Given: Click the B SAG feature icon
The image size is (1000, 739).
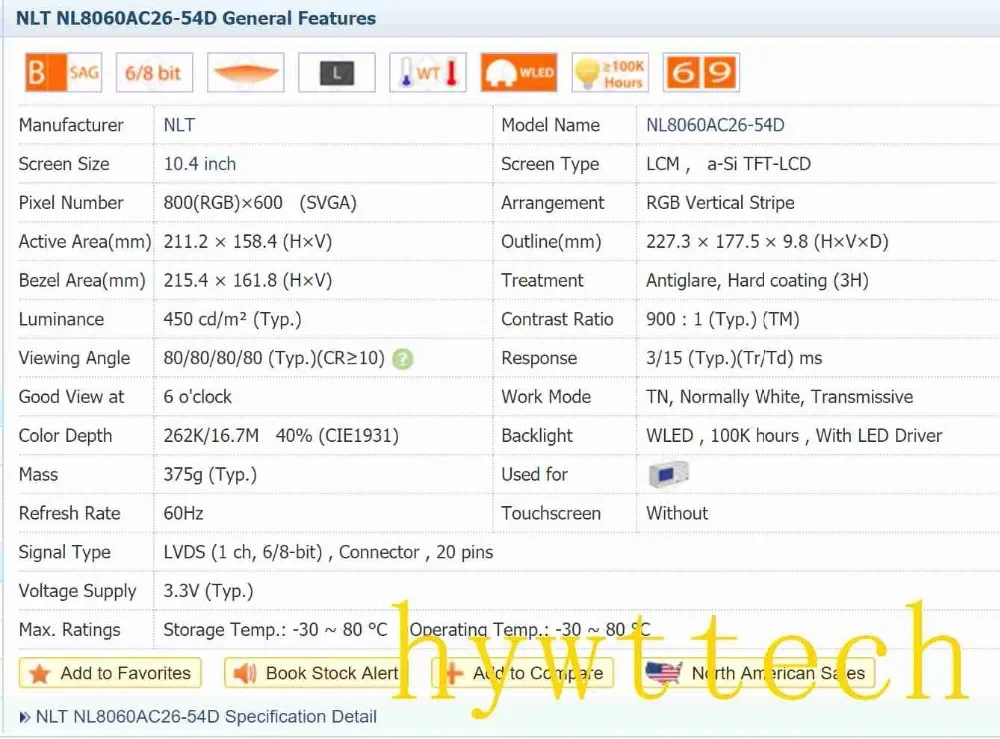Looking at the screenshot, I should coord(63,73).
